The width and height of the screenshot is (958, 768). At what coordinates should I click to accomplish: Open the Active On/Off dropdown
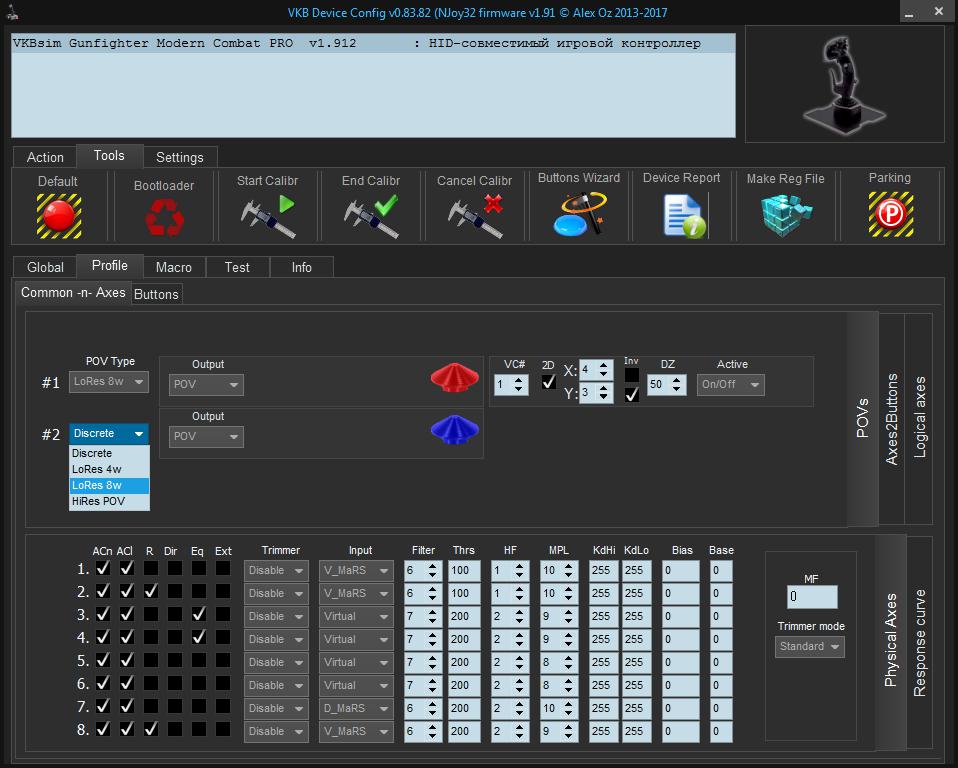(x=731, y=385)
